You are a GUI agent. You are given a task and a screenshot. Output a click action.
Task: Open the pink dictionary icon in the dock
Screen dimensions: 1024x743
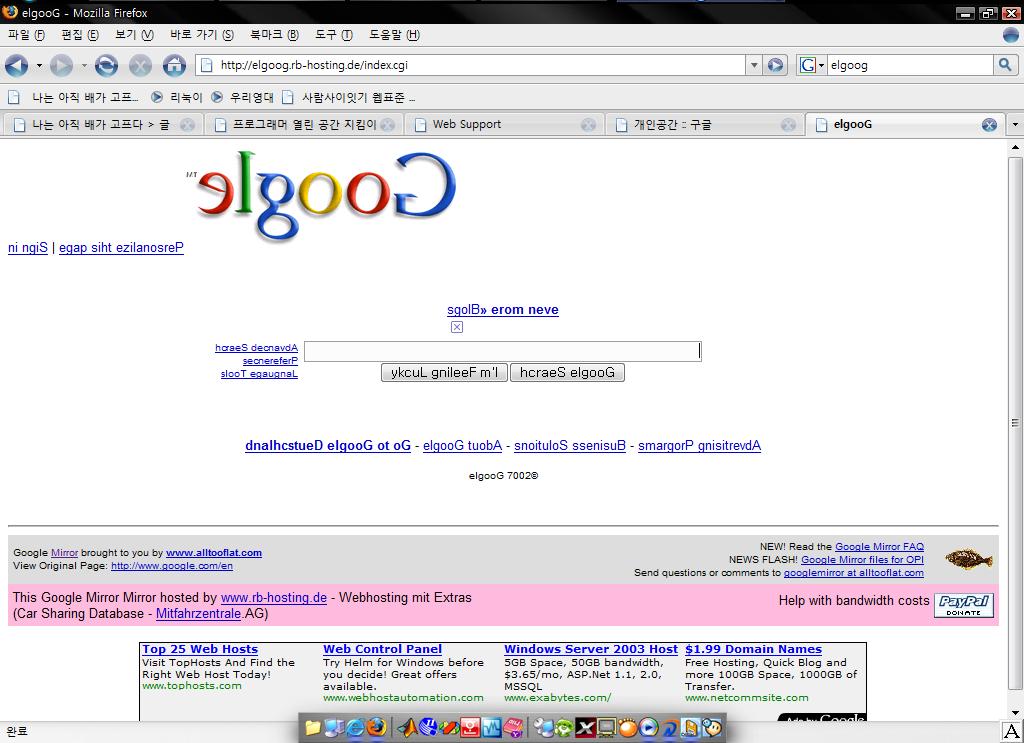513,727
